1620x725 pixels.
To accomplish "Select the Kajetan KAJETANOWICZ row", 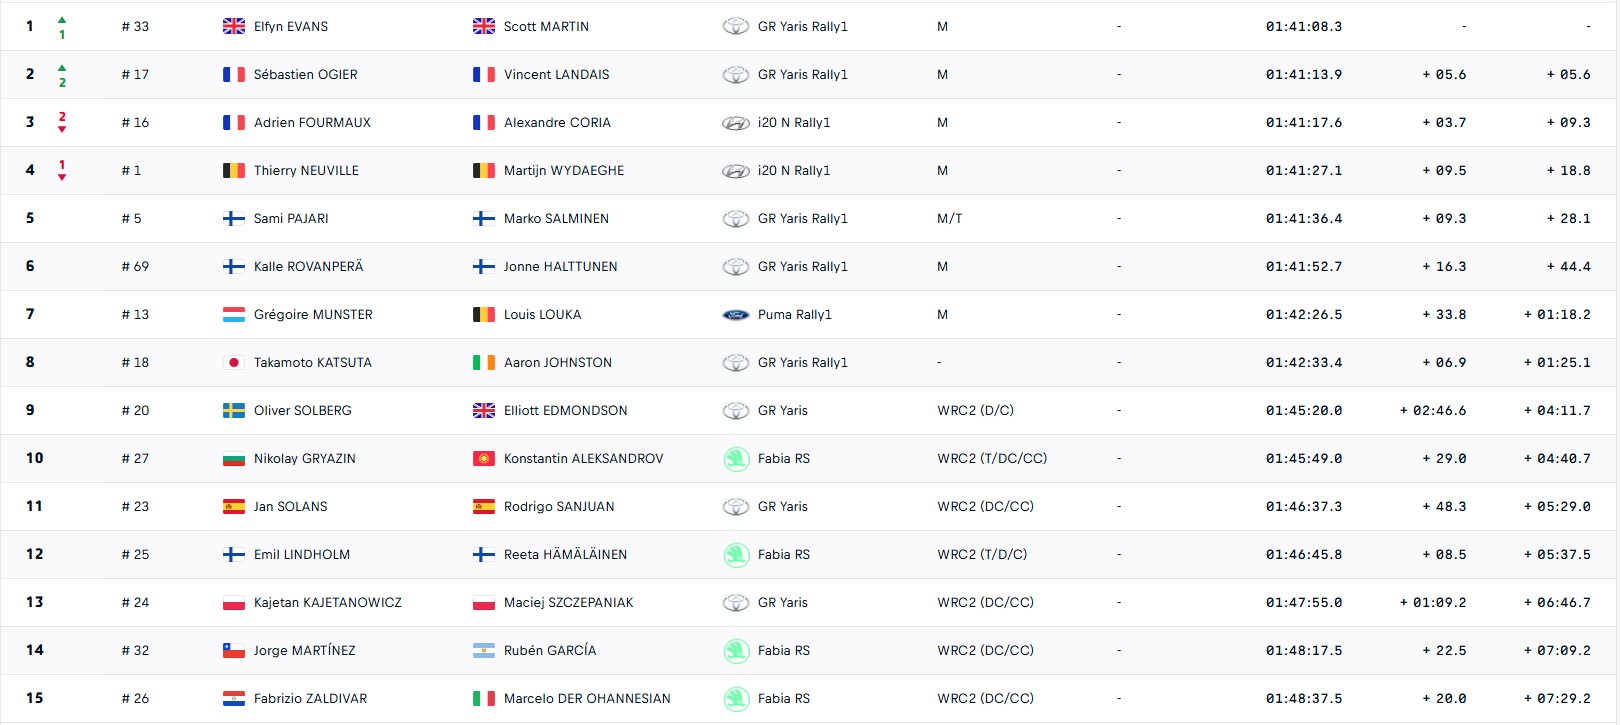I will tap(810, 603).
